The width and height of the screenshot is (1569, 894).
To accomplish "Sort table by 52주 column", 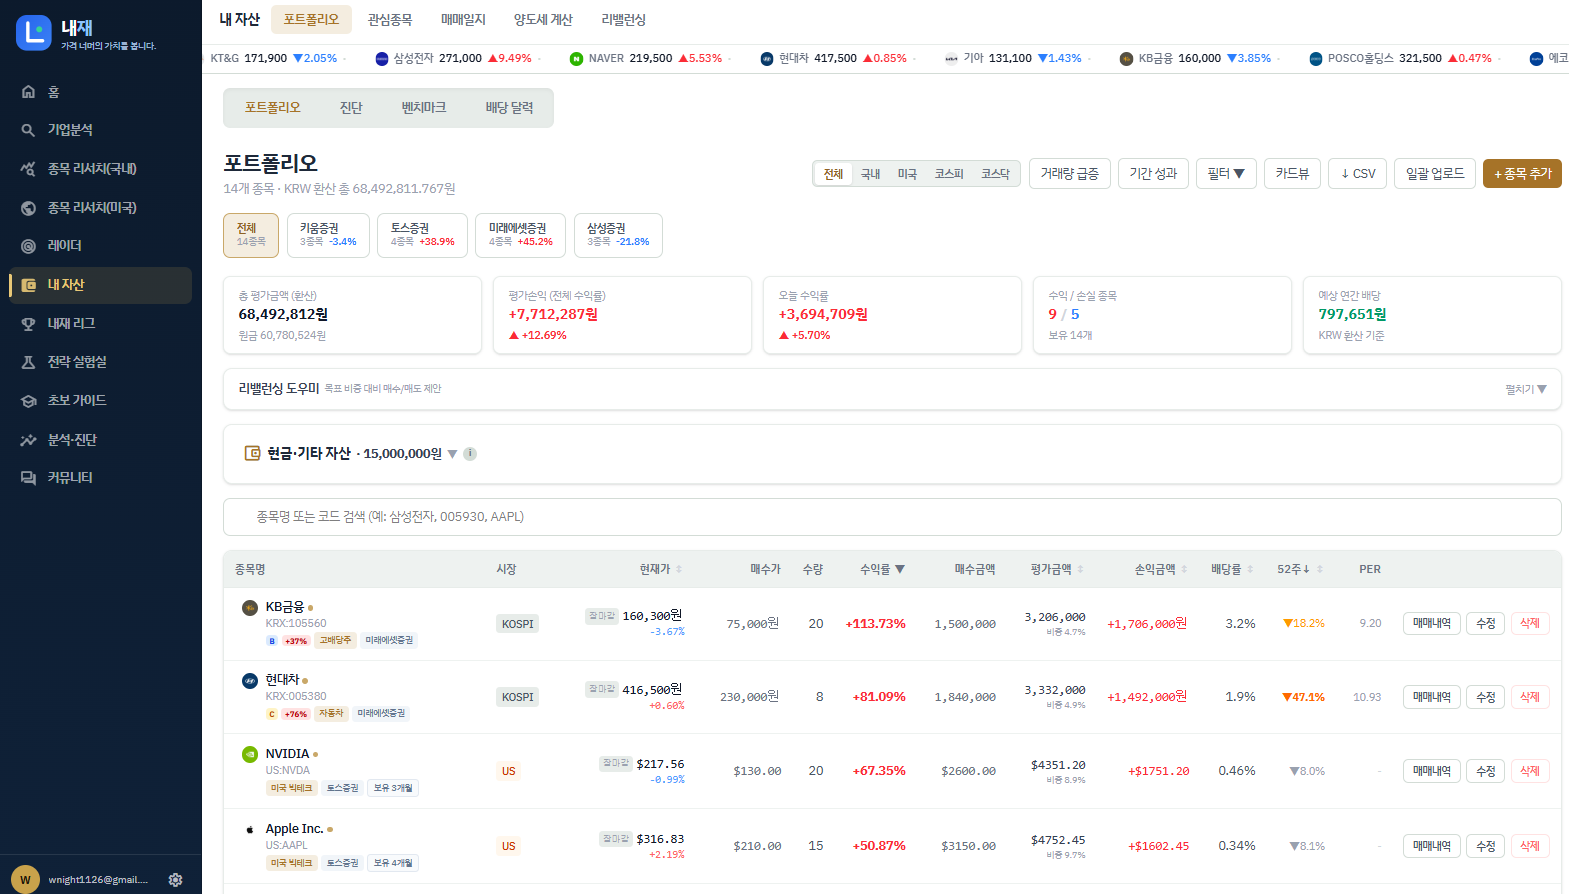I will point(1300,569).
